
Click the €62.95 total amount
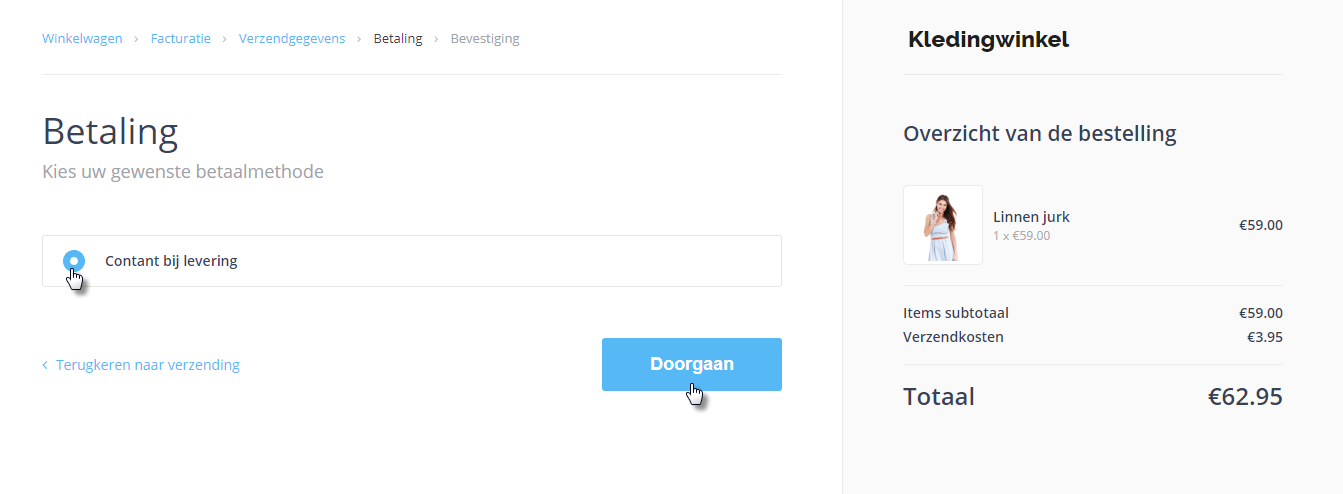click(1244, 396)
